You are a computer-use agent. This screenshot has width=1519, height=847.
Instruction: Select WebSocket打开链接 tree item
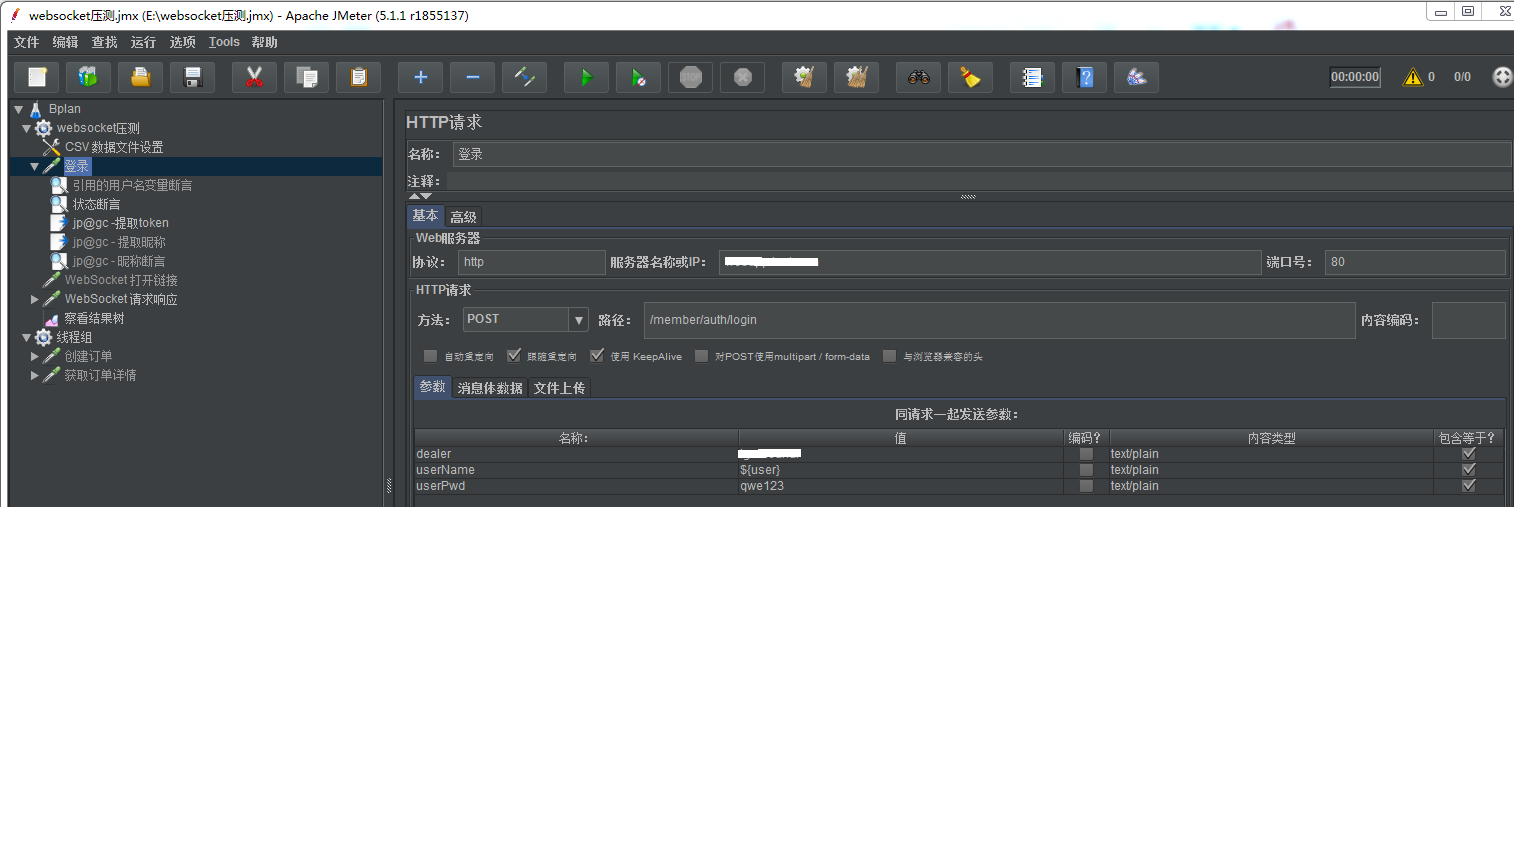121,280
